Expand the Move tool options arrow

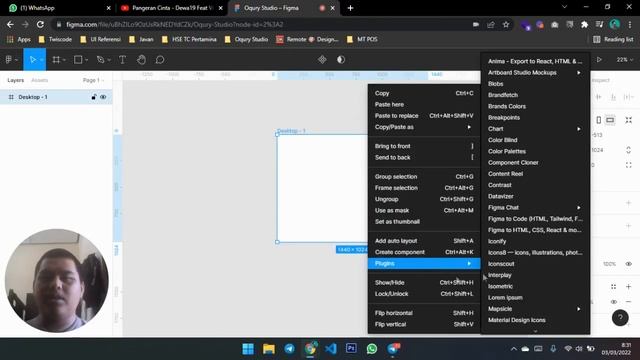(42, 60)
